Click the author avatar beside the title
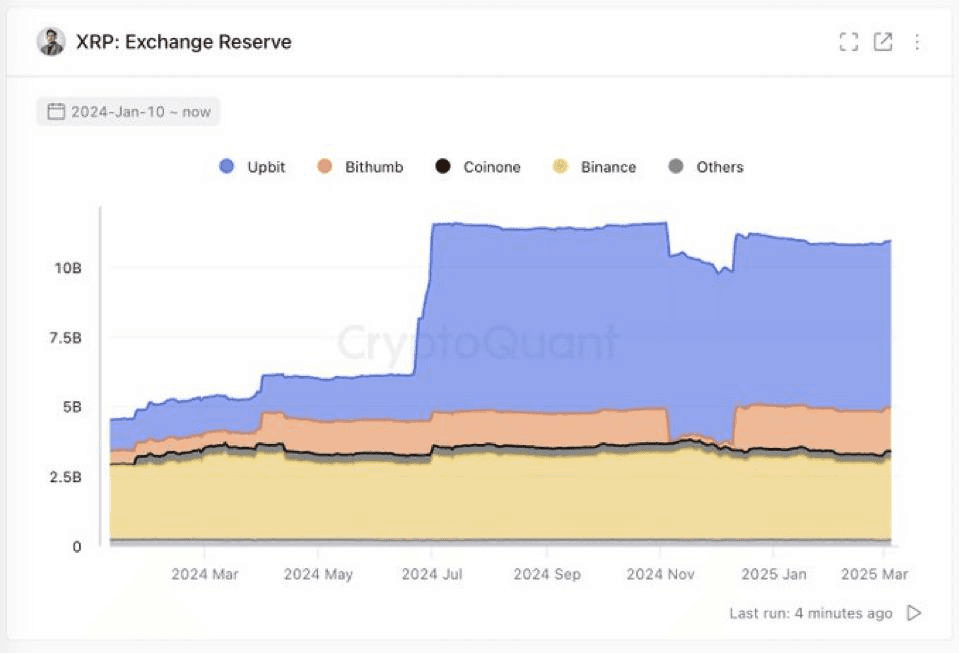 [51, 42]
